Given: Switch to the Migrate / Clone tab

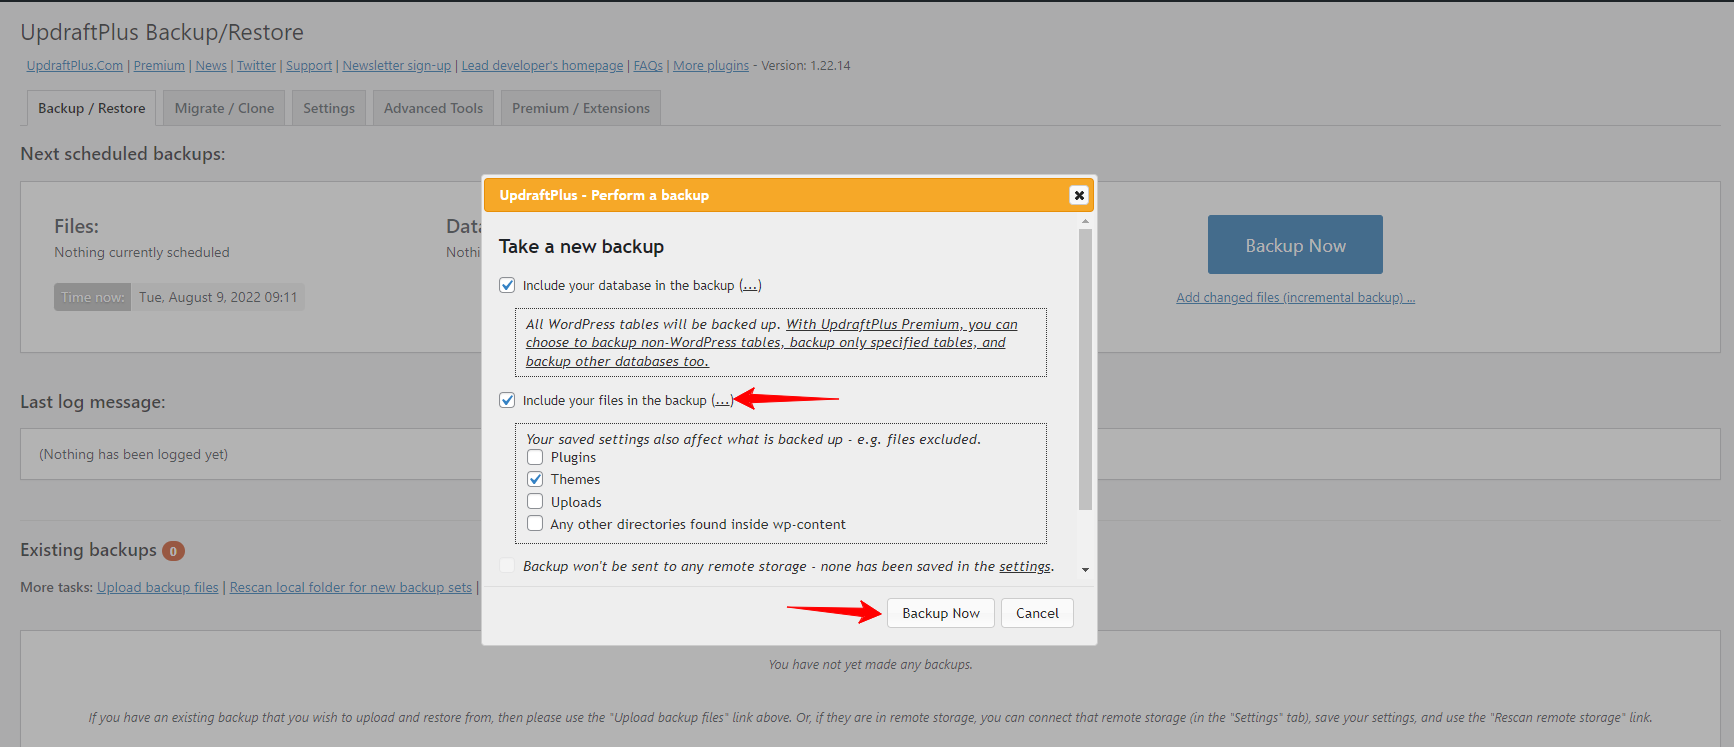Looking at the screenshot, I should coord(224,108).
